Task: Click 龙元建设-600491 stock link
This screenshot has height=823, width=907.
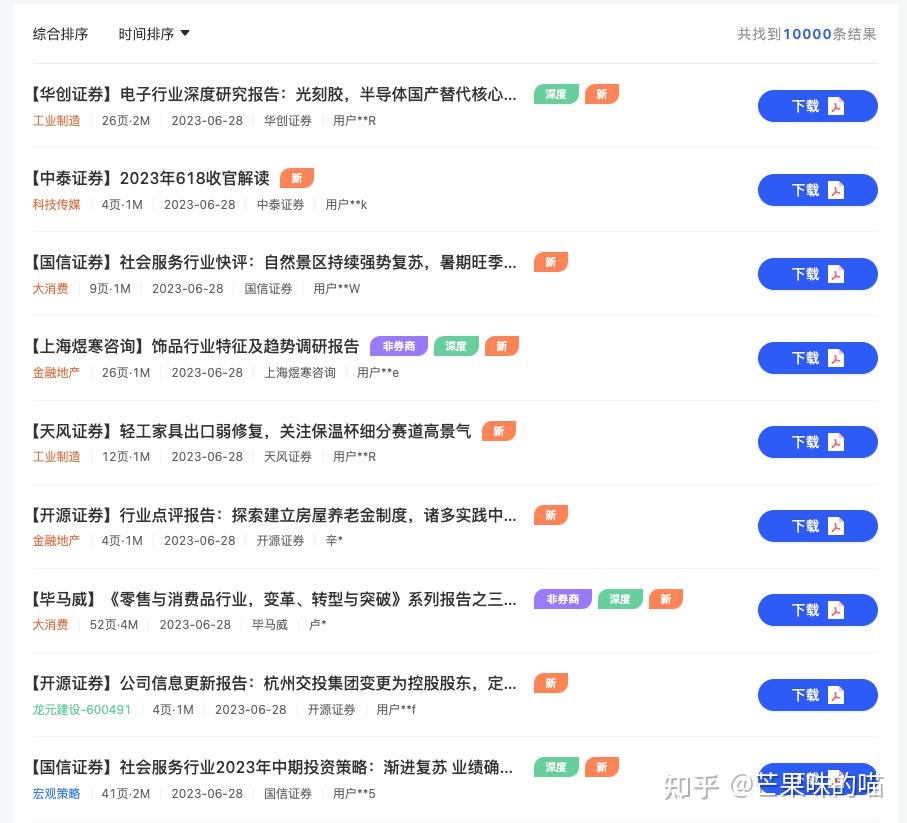Action: coord(82,709)
